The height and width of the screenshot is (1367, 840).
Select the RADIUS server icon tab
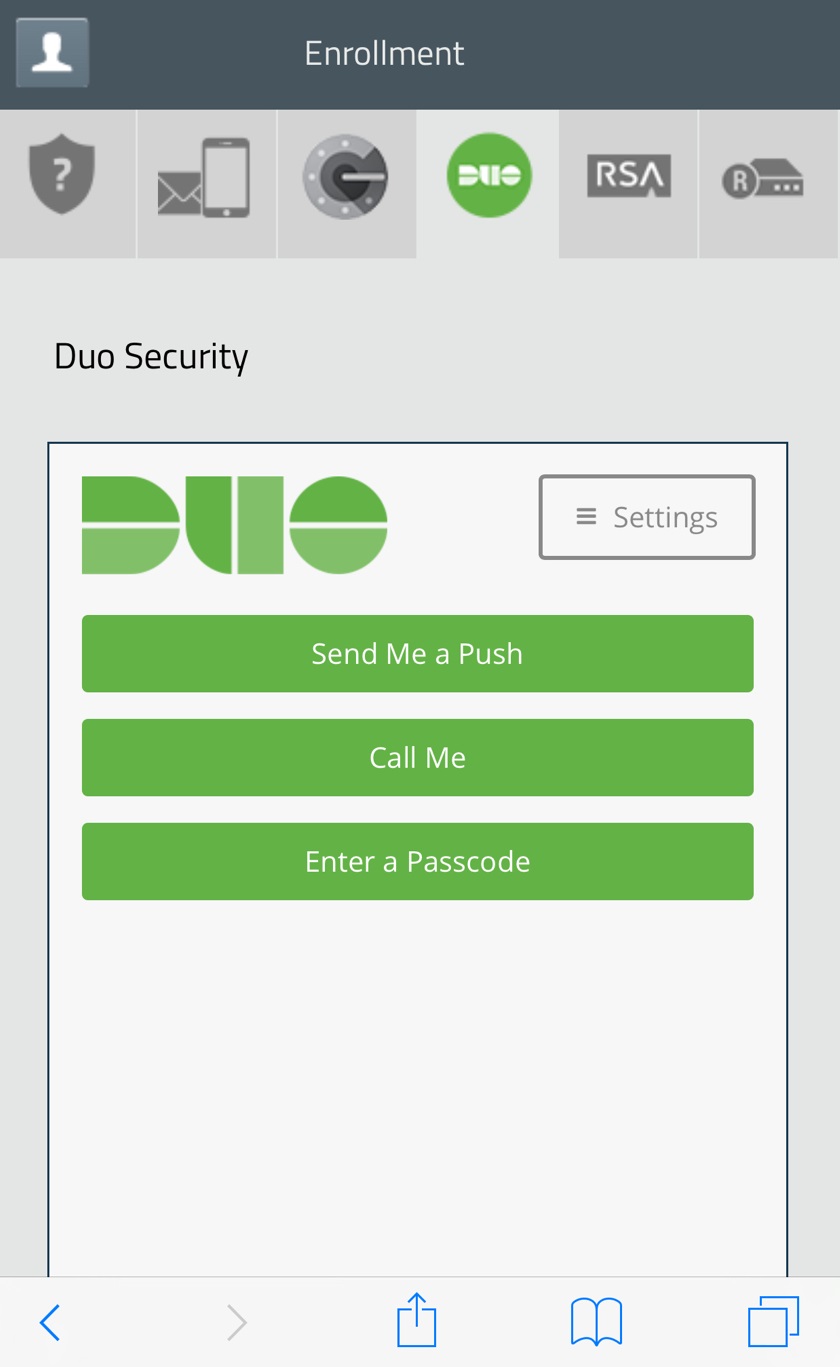(763, 178)
